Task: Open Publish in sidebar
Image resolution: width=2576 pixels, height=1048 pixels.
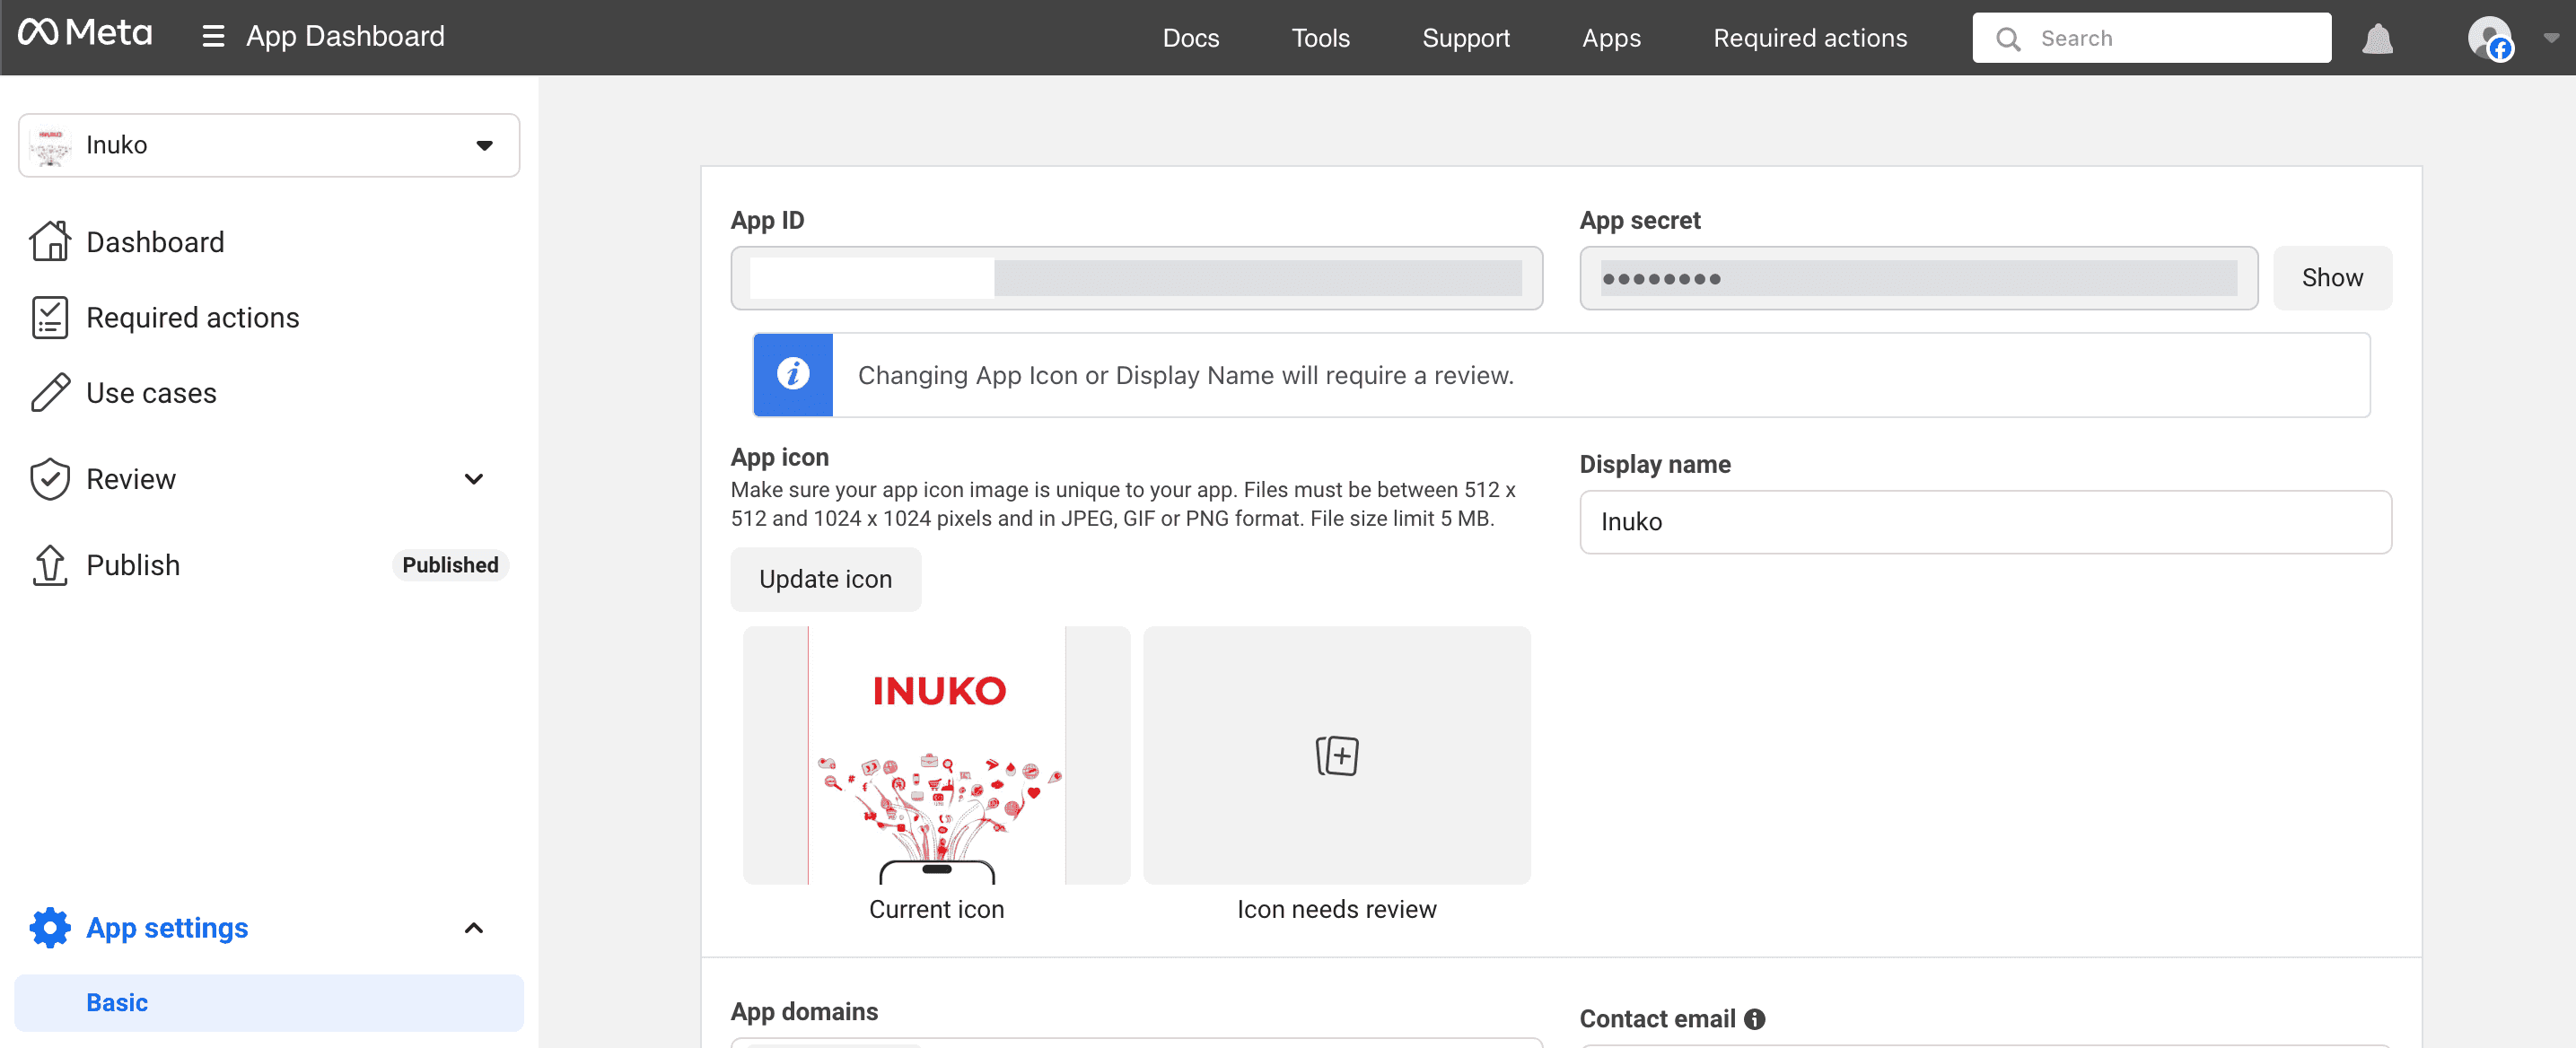Action: (133, 565)
